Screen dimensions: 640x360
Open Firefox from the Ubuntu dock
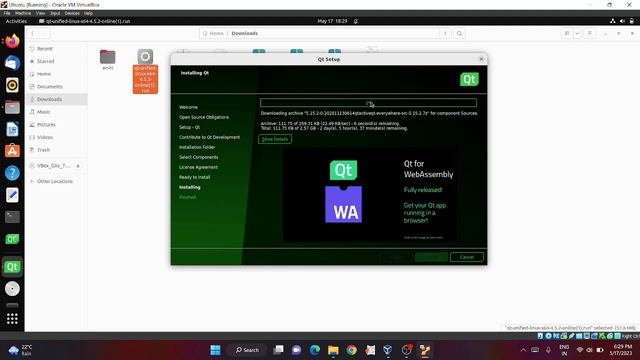pos(12,41)
